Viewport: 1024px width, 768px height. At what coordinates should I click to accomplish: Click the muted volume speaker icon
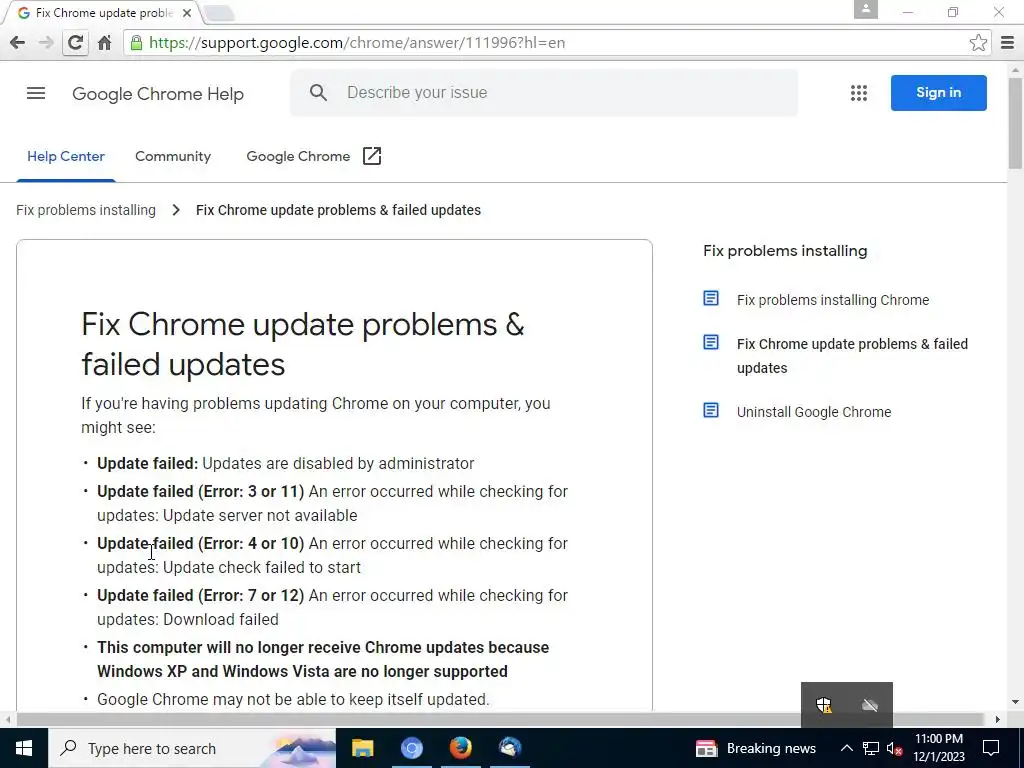[x=895, y=748]
